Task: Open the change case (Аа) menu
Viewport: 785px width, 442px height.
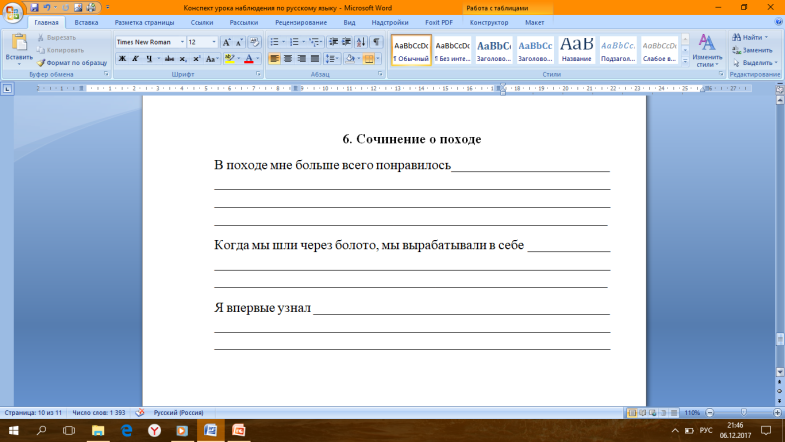Action: 212,59
